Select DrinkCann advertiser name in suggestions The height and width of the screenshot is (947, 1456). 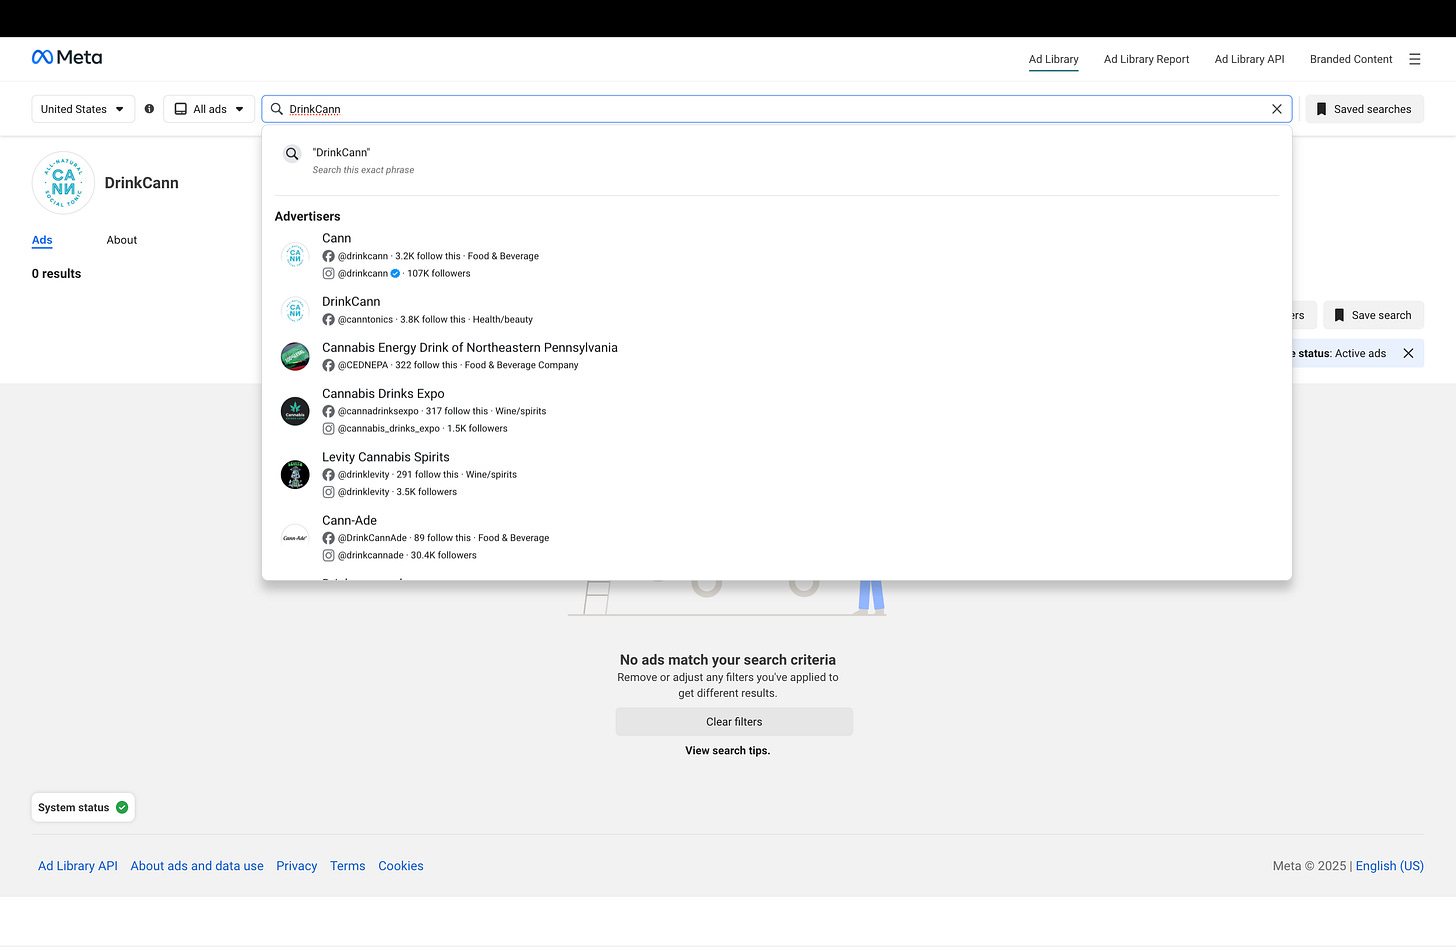(351, 301)
